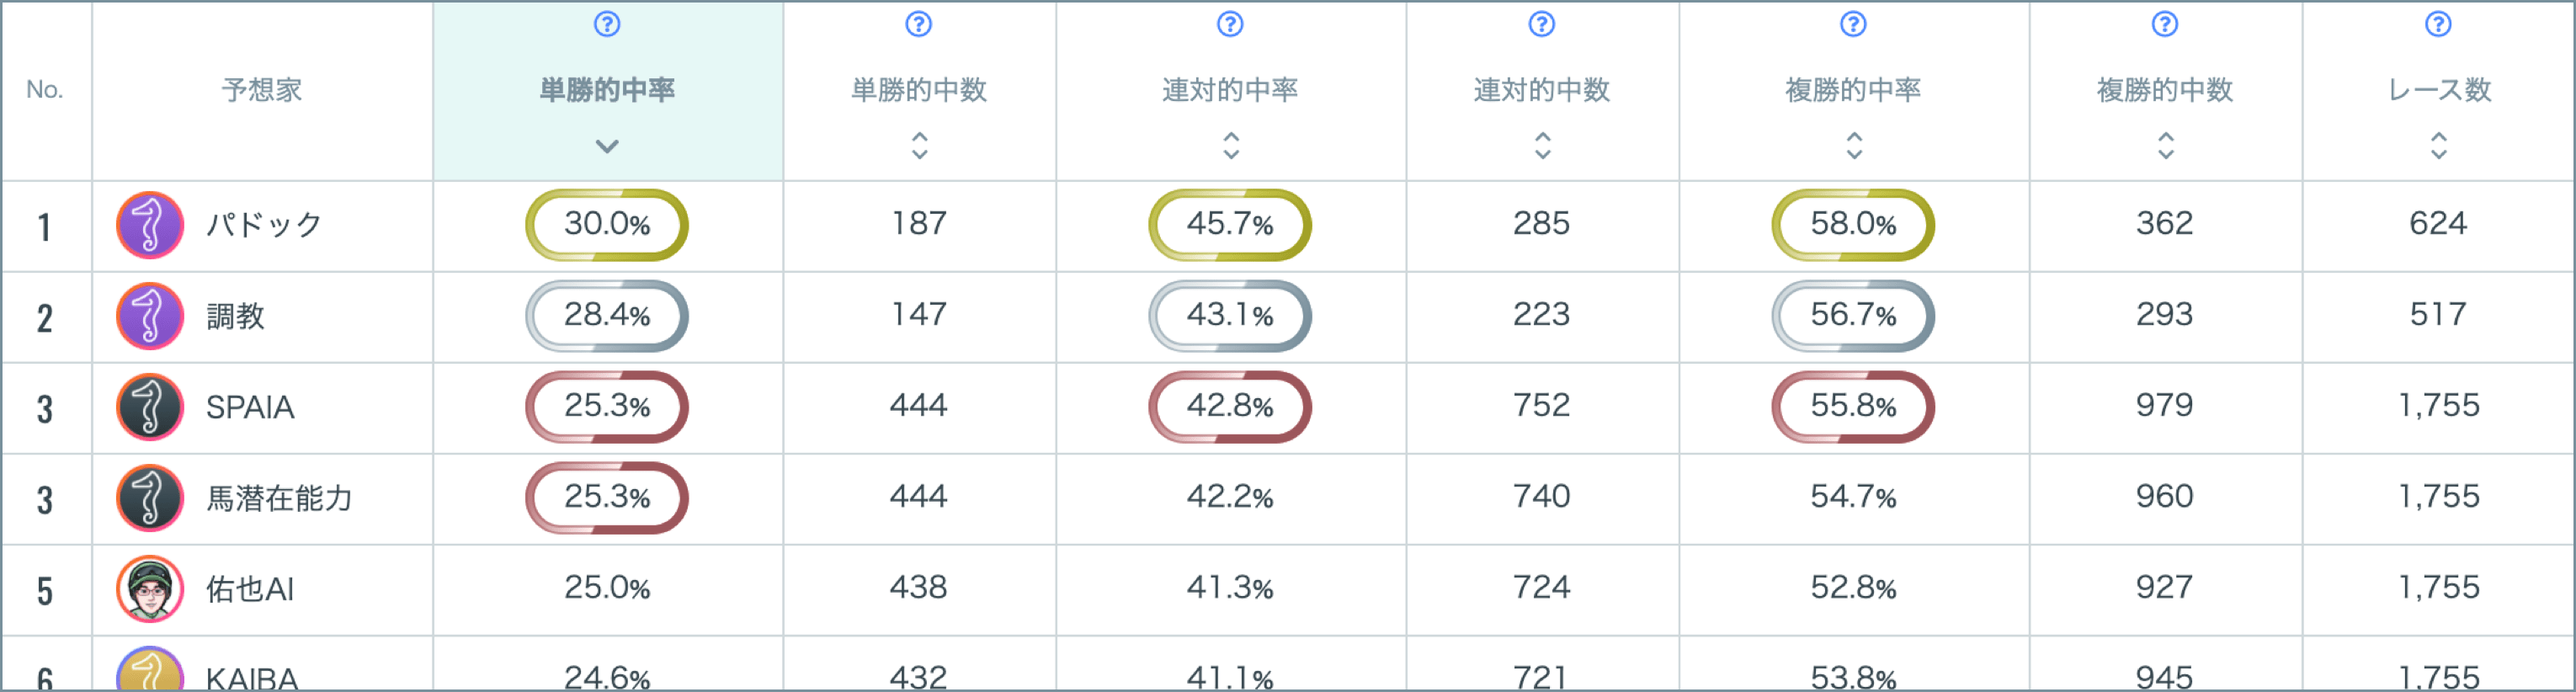Open the 馬潜在能力 predictor link
The height and width of the screenshot is (692, 2576).
(279, 498)
